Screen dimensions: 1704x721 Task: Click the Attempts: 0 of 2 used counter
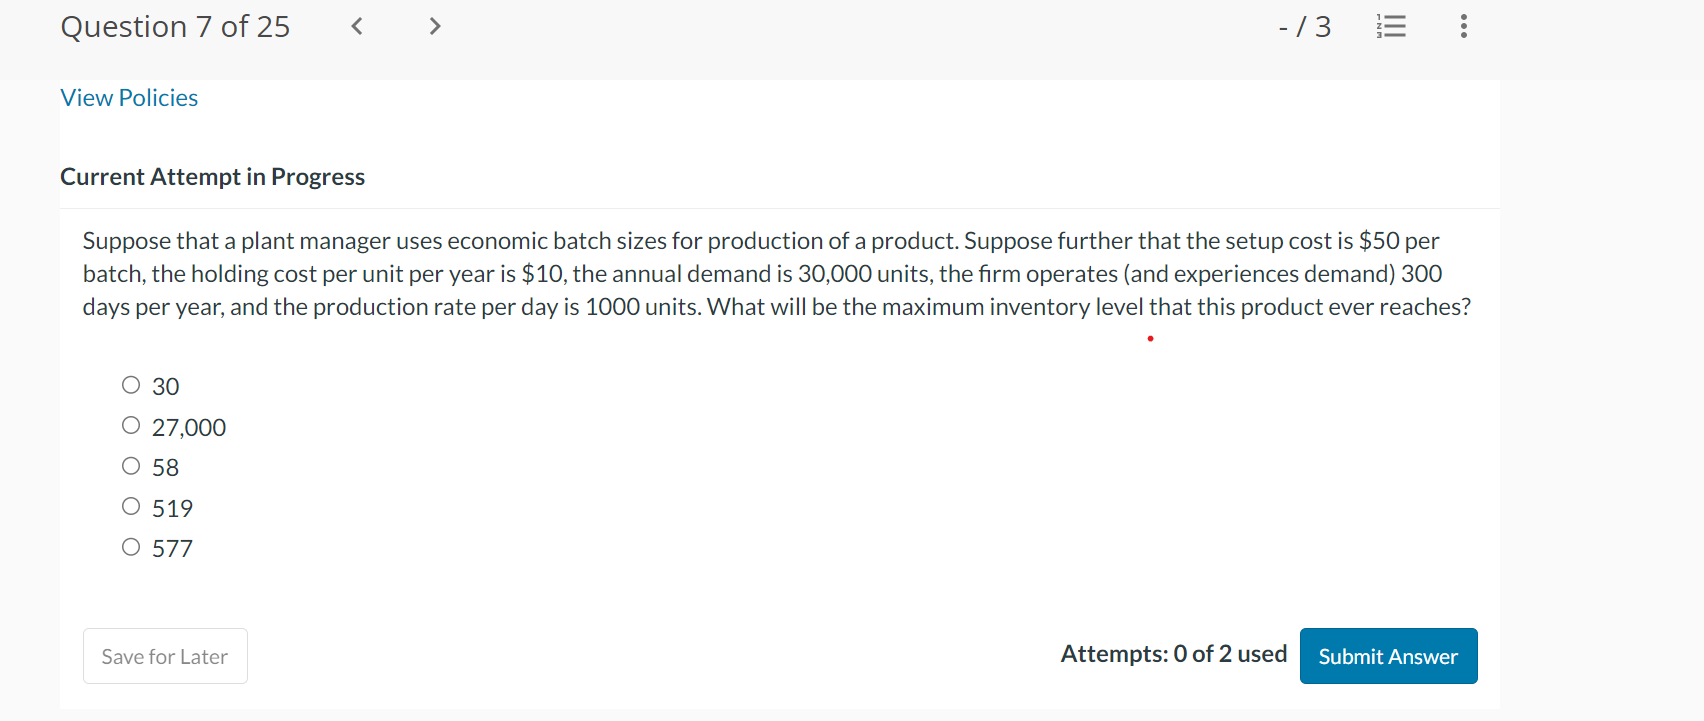[1173, 654]
